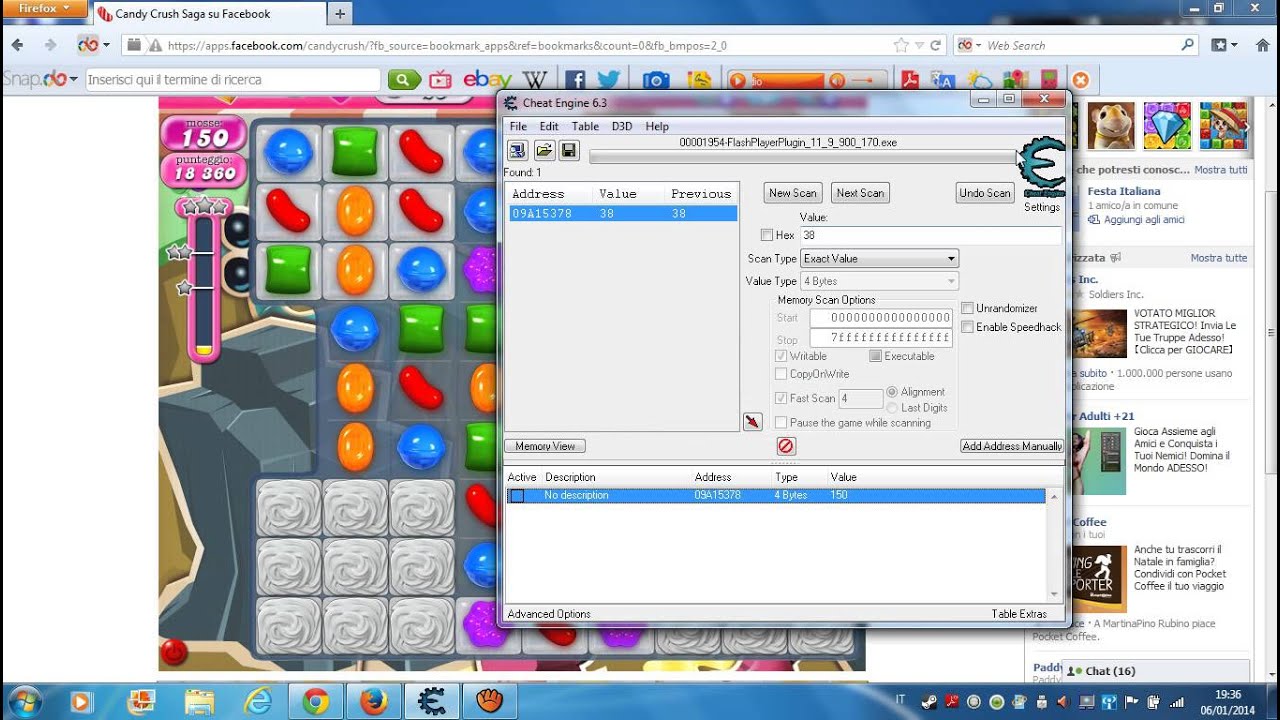Click the PDF converter toolbar icon

click(x=910, y=80)
